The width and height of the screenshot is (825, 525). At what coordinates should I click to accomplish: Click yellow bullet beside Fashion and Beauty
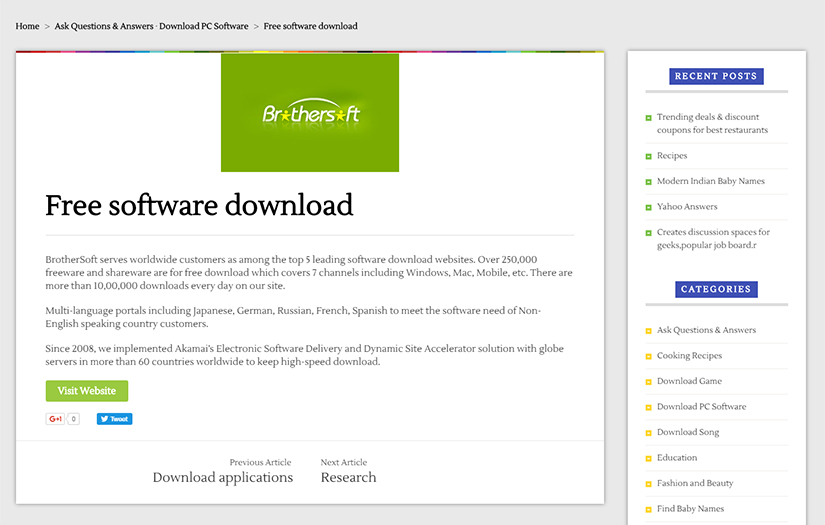click(648, 484)
